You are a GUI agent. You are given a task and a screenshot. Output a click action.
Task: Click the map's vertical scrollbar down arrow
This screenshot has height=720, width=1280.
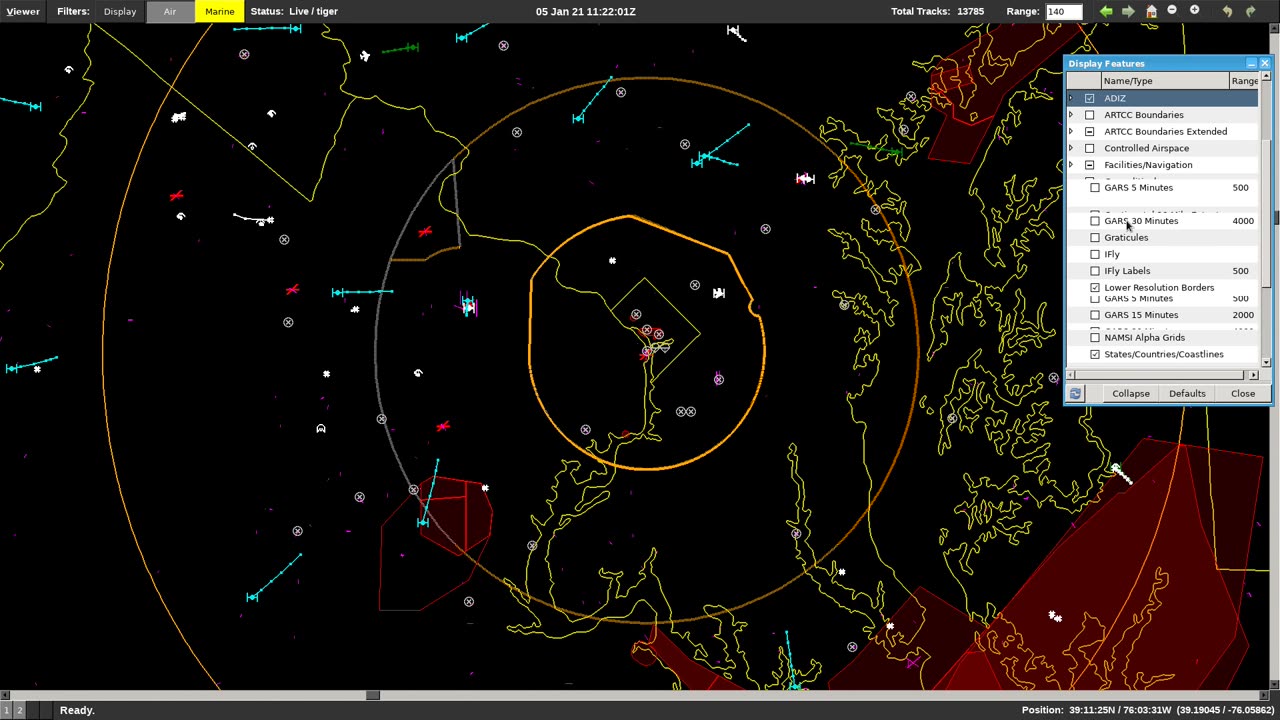point(1274,685)
